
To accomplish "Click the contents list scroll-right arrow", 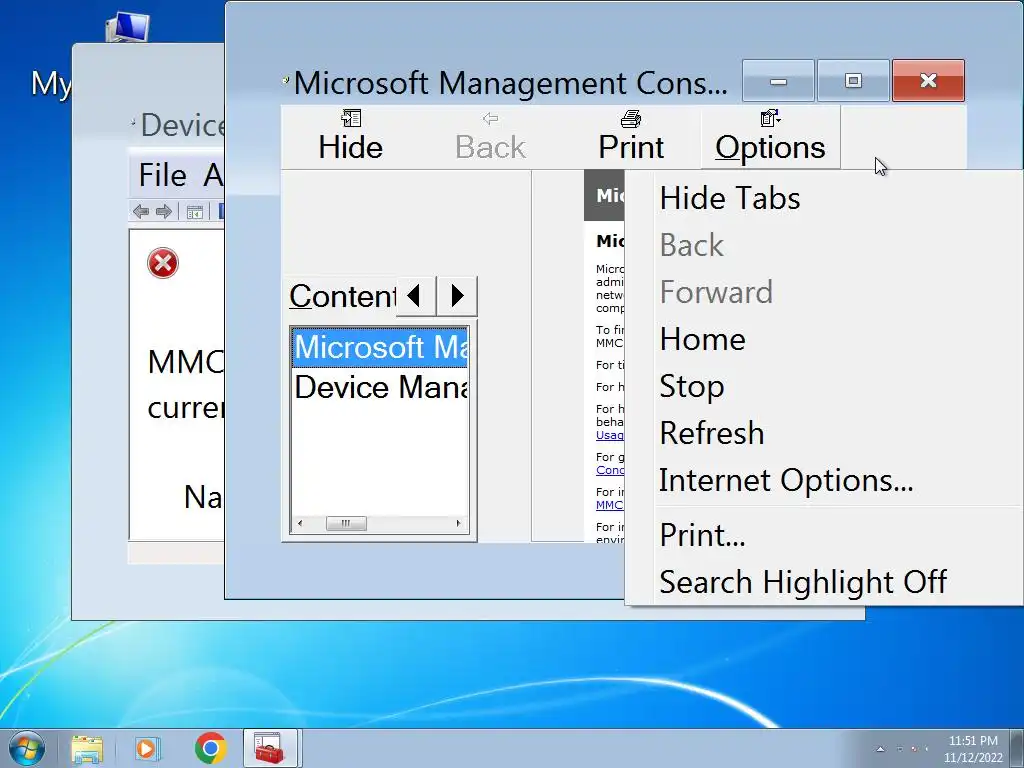I will click(x=458, y=523).
